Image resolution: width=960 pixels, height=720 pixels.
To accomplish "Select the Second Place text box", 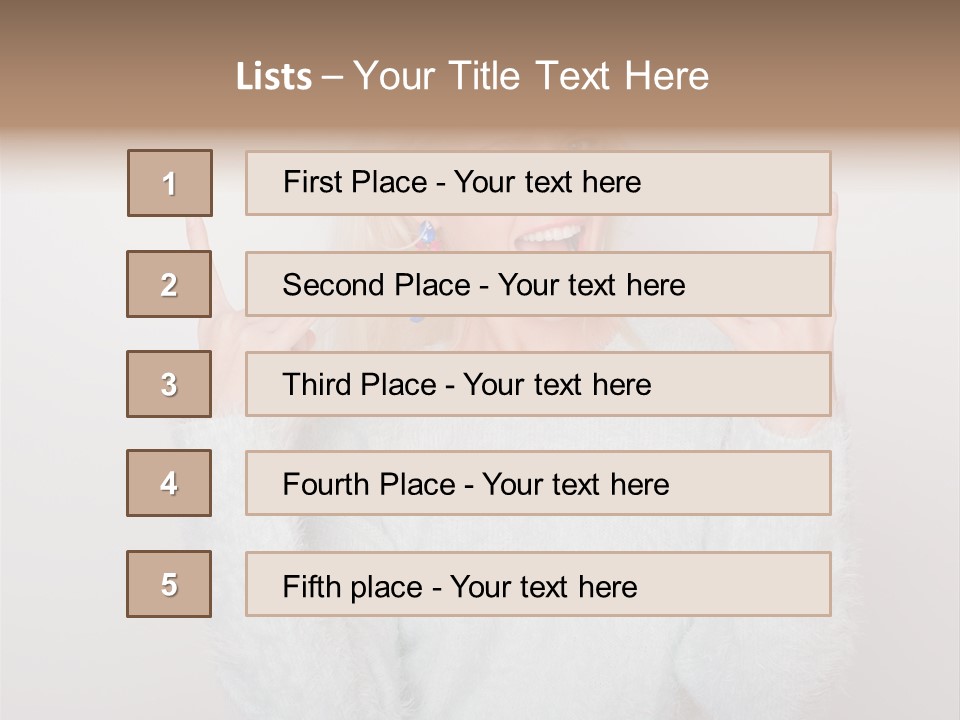I will 538,284.
